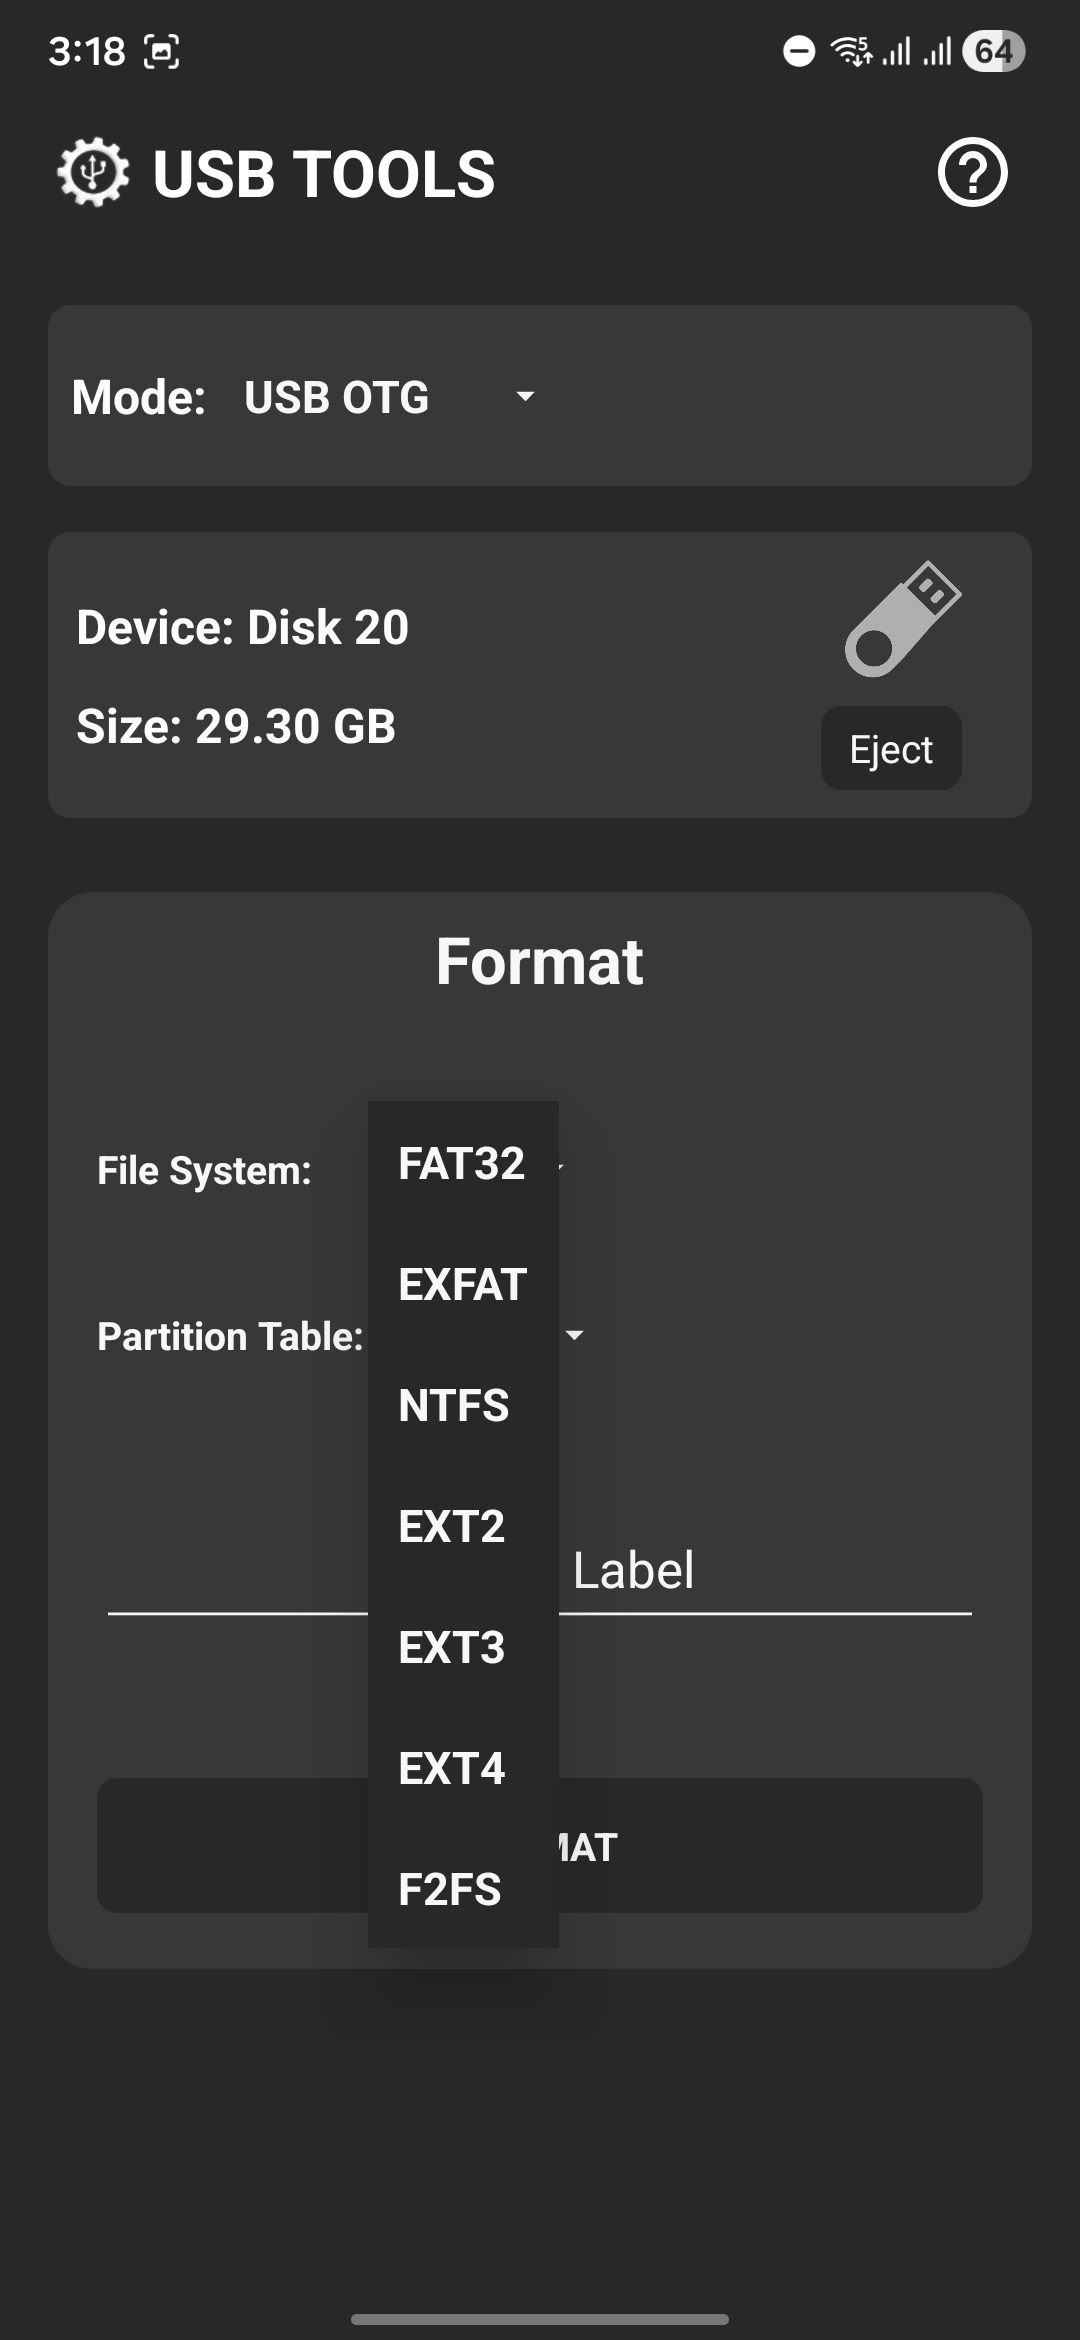Tap the Wi-Fi status icon
The height and width of the screenshot is (2340, 1080).
851,51
